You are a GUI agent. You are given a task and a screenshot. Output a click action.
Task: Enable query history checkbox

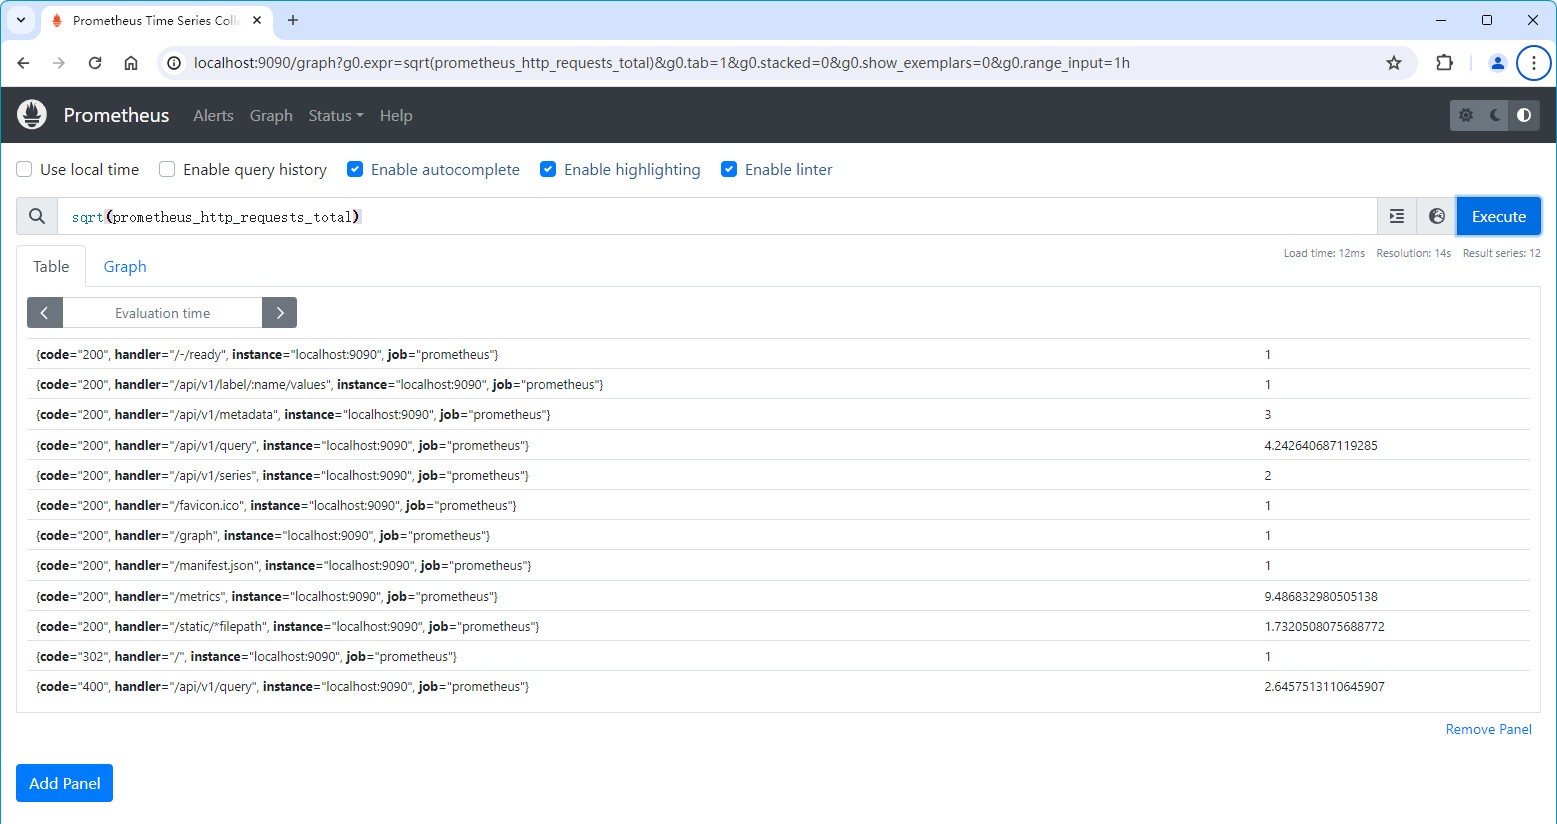click(x=167, y=169)
